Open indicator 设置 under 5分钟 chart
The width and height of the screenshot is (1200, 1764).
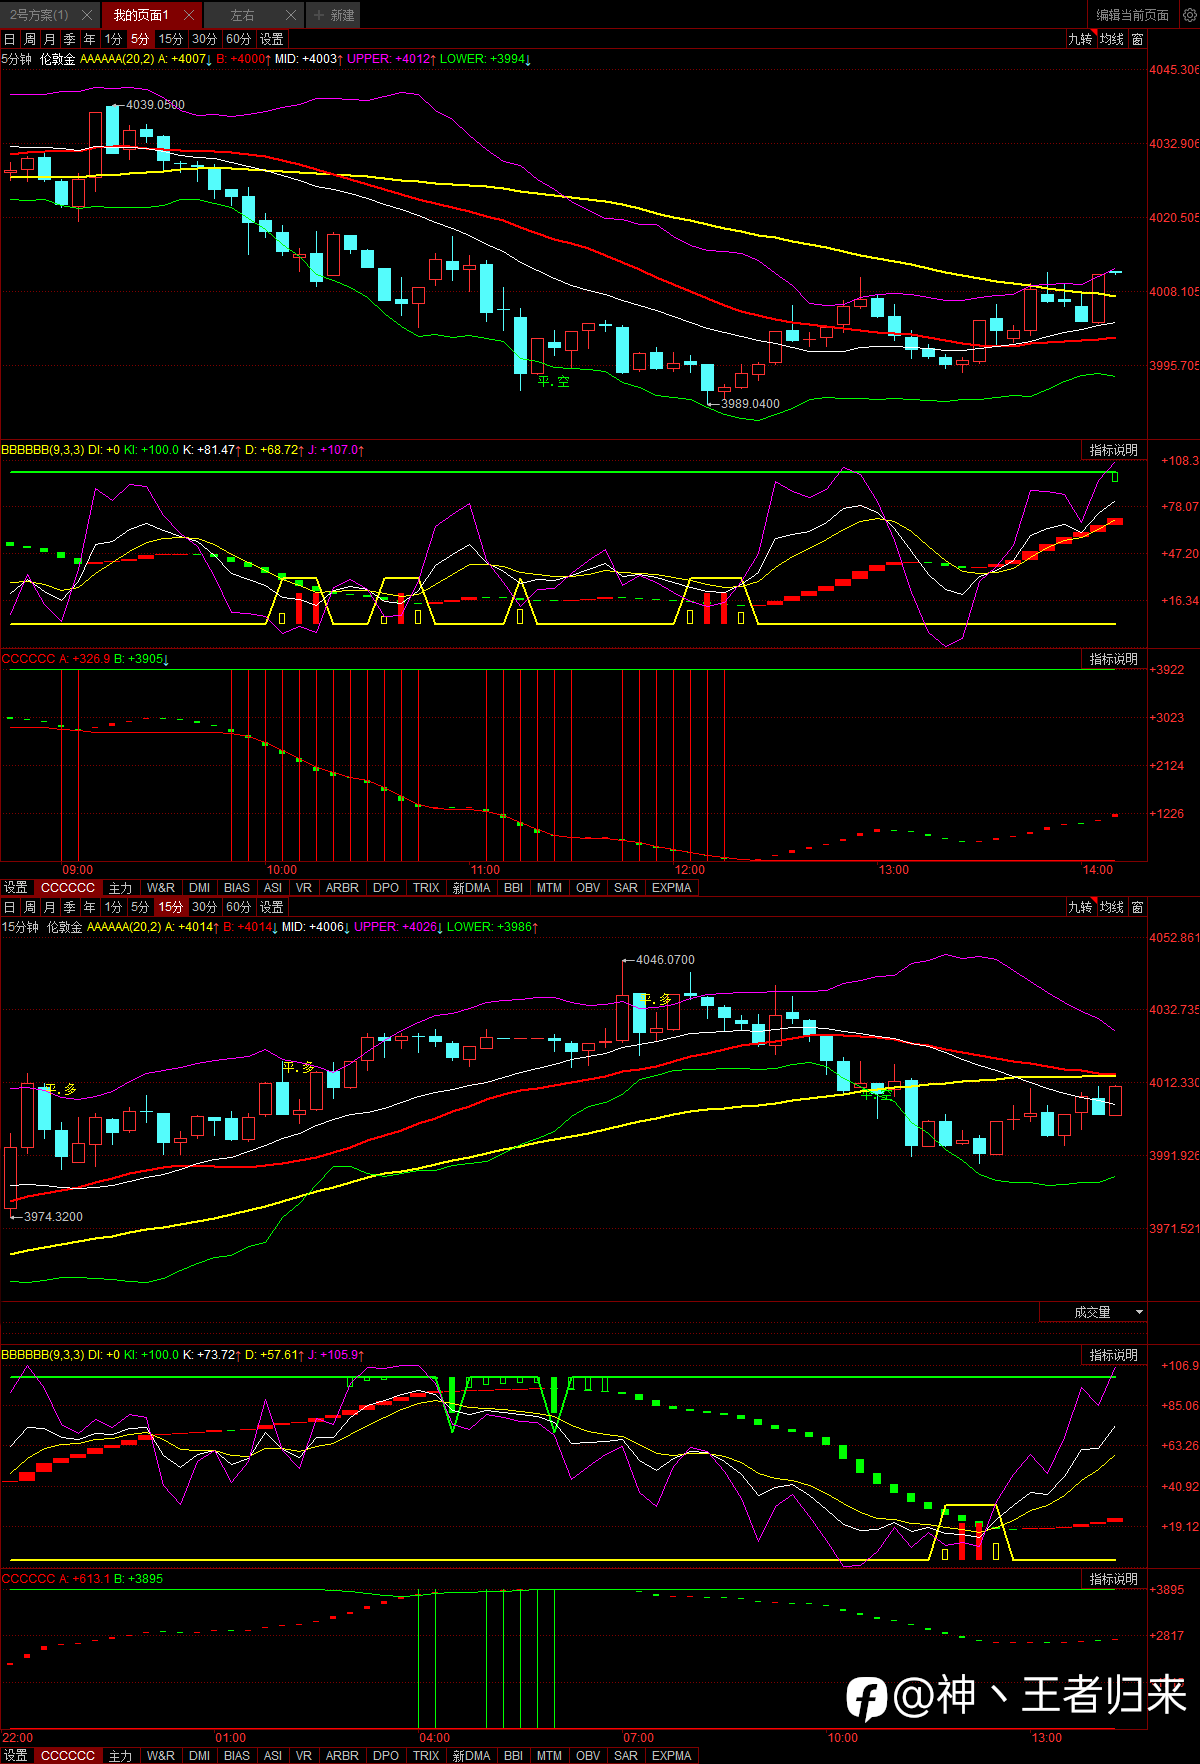tap(16, 888)
